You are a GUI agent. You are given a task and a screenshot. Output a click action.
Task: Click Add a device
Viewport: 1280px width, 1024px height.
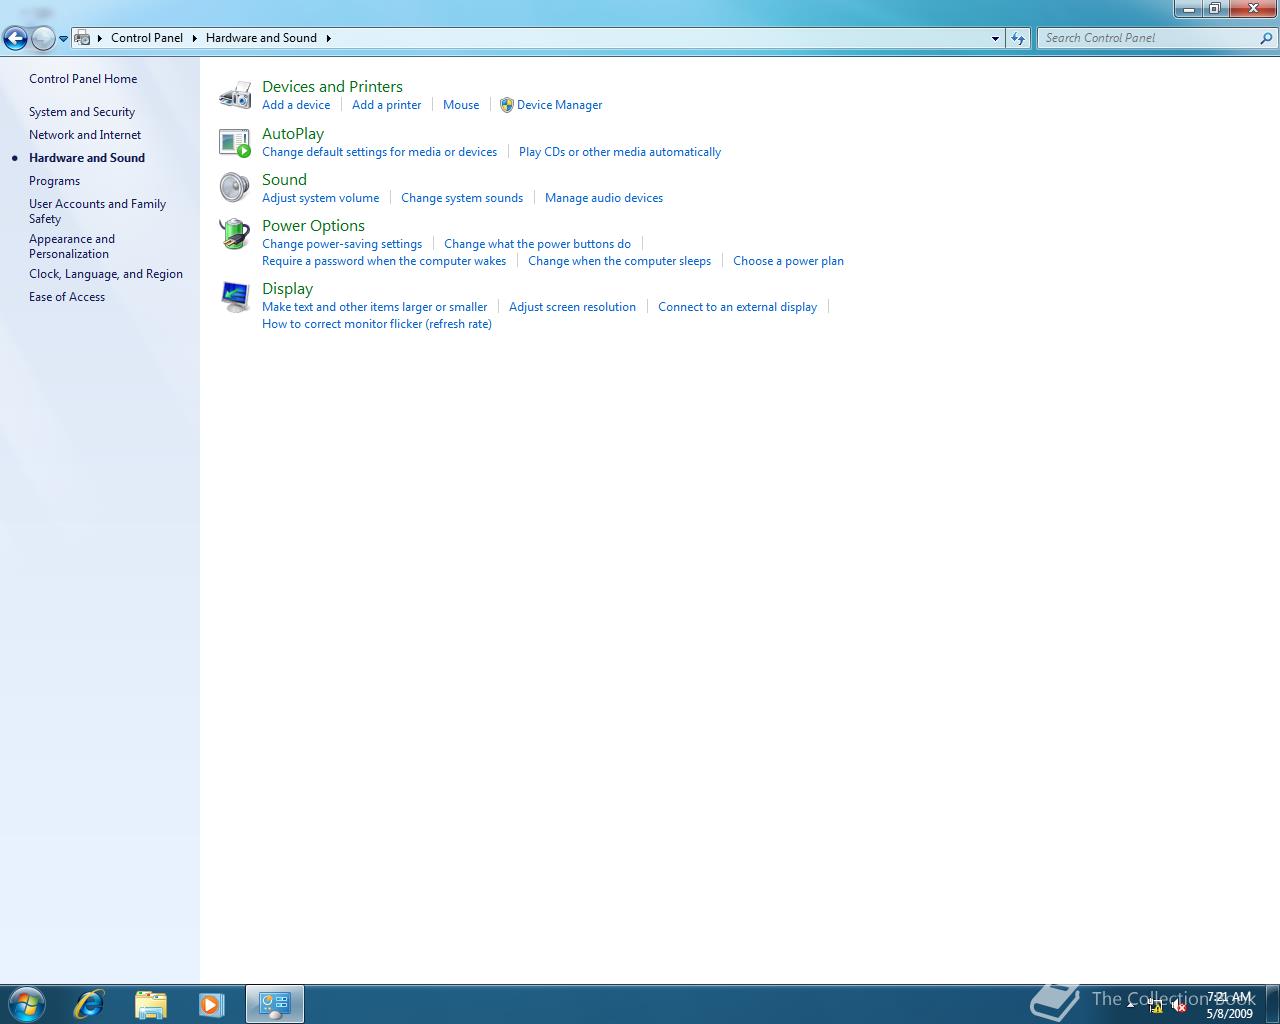click(x=296, y=105)
